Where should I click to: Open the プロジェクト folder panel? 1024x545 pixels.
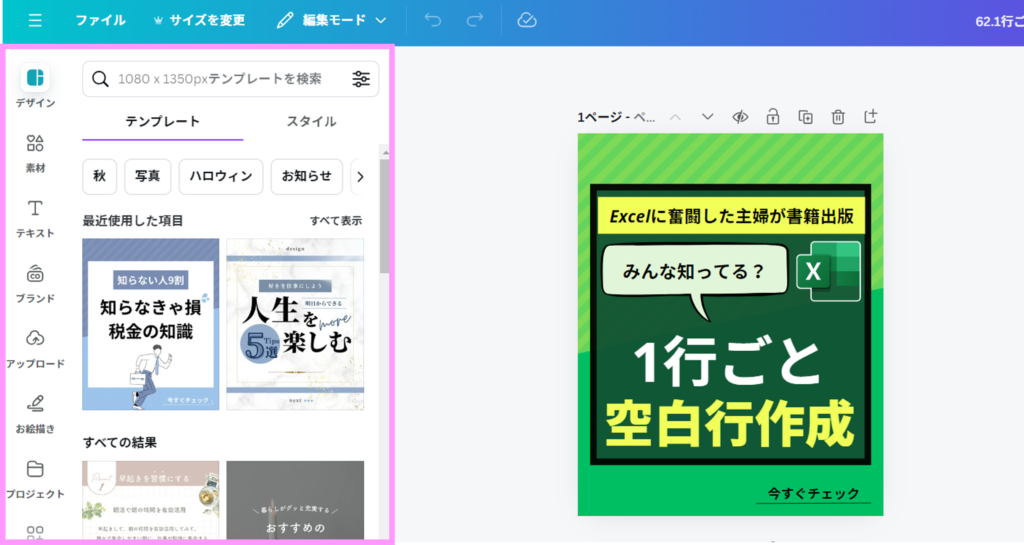point(35,478)
